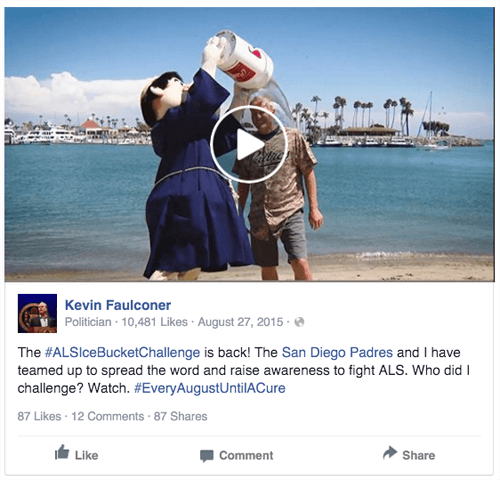The height and width of the screenshot is (480, 500).
Task: Open Kevin Faulconer's profile picture
Action: click(37, 313)
